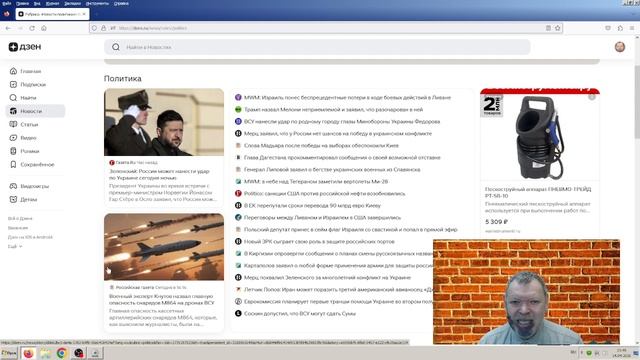Open the Politico санкции США headline
Viewport: 640px width, 360px height.
click(x=324, y=193)
